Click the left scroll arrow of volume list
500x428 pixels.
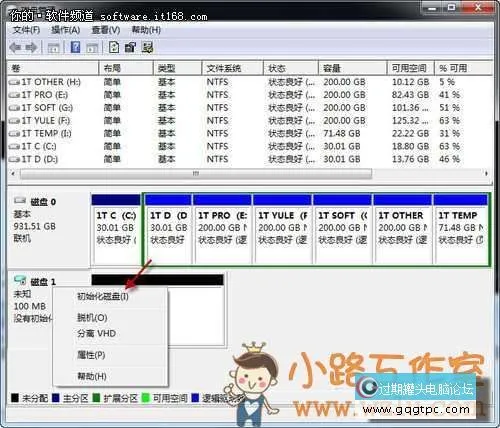pyautogui.click(x=13, y=173)
